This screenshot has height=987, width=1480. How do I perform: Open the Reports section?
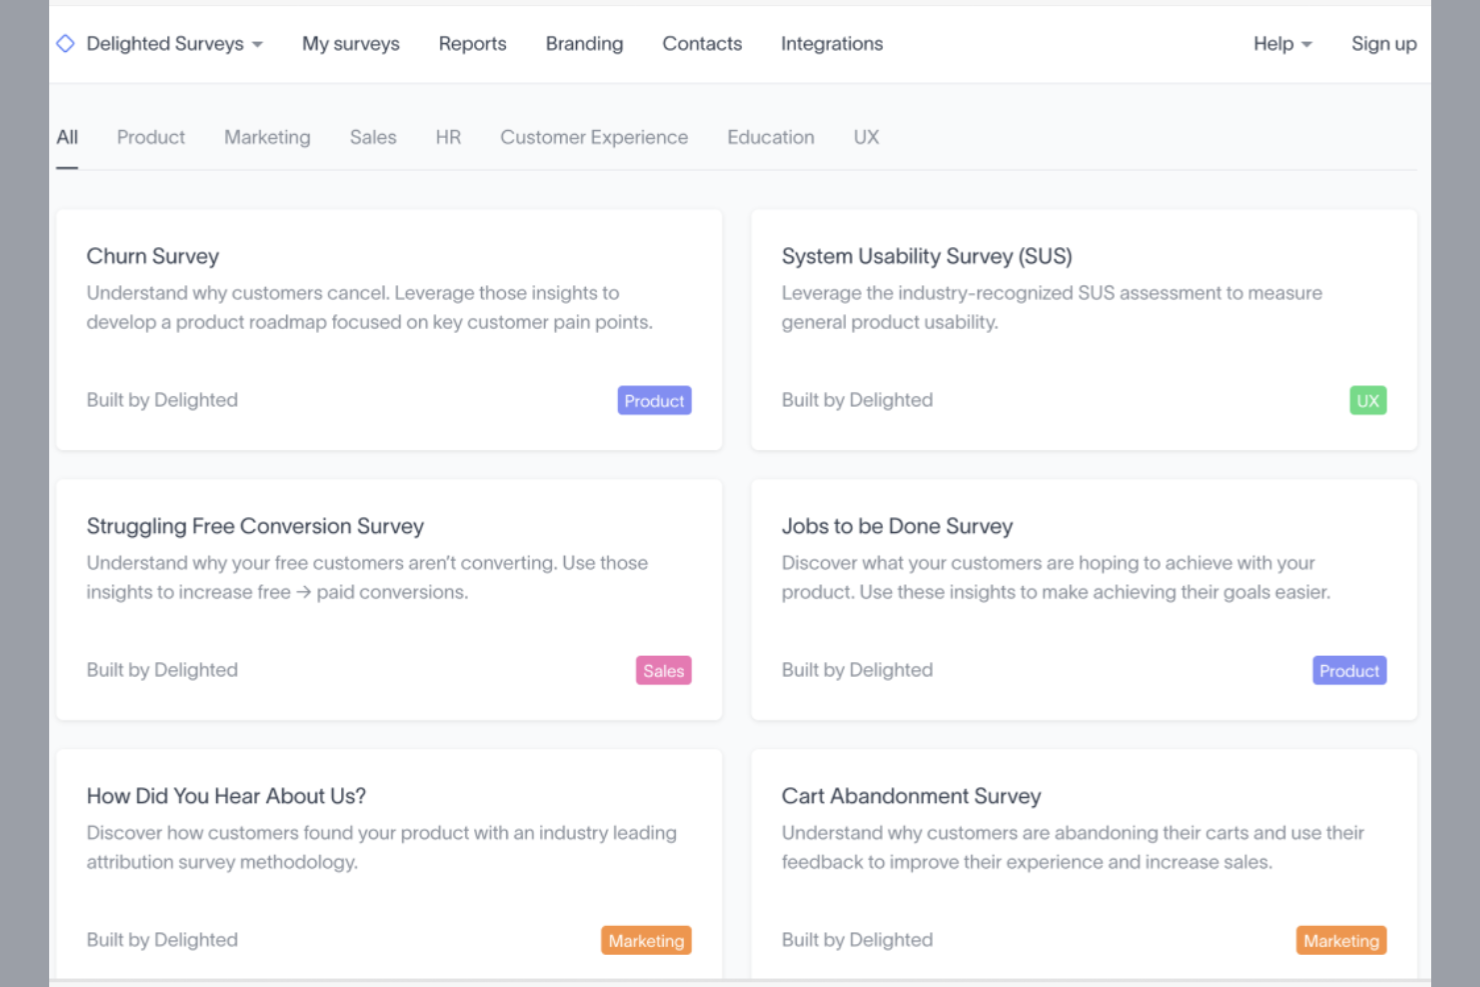(472, 43)
